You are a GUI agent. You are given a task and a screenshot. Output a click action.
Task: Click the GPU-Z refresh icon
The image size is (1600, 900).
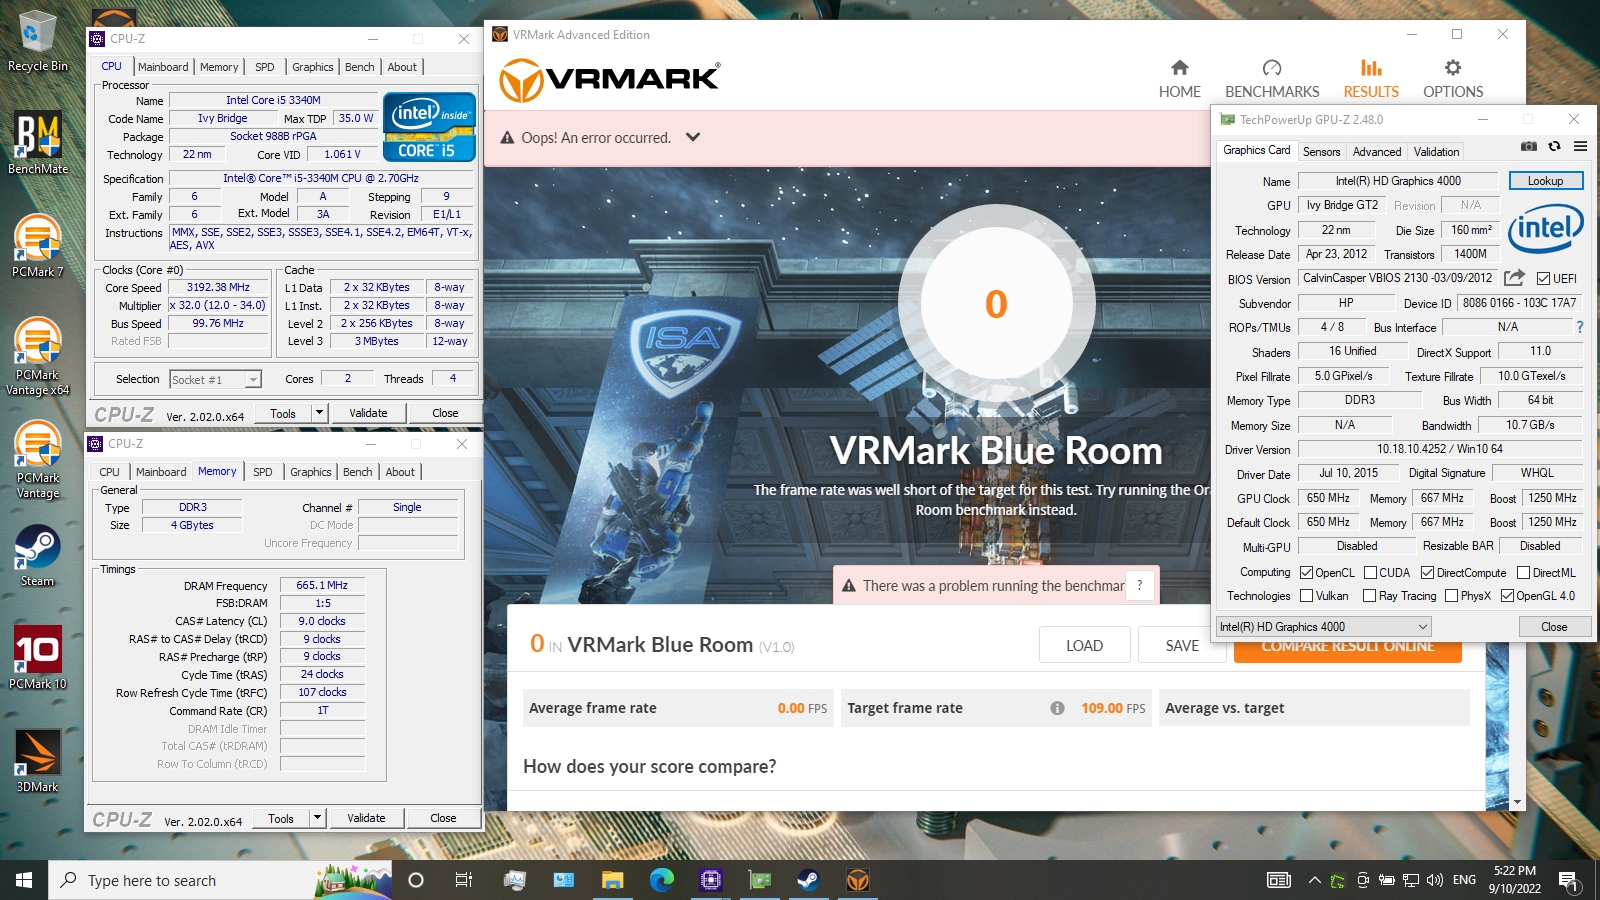[x=1554, y=146]
